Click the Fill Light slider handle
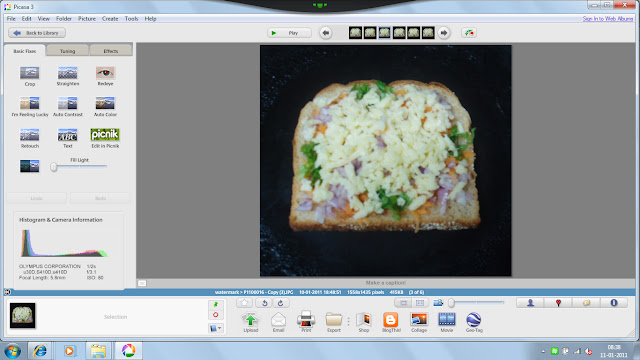 click(x=54, y=167)
